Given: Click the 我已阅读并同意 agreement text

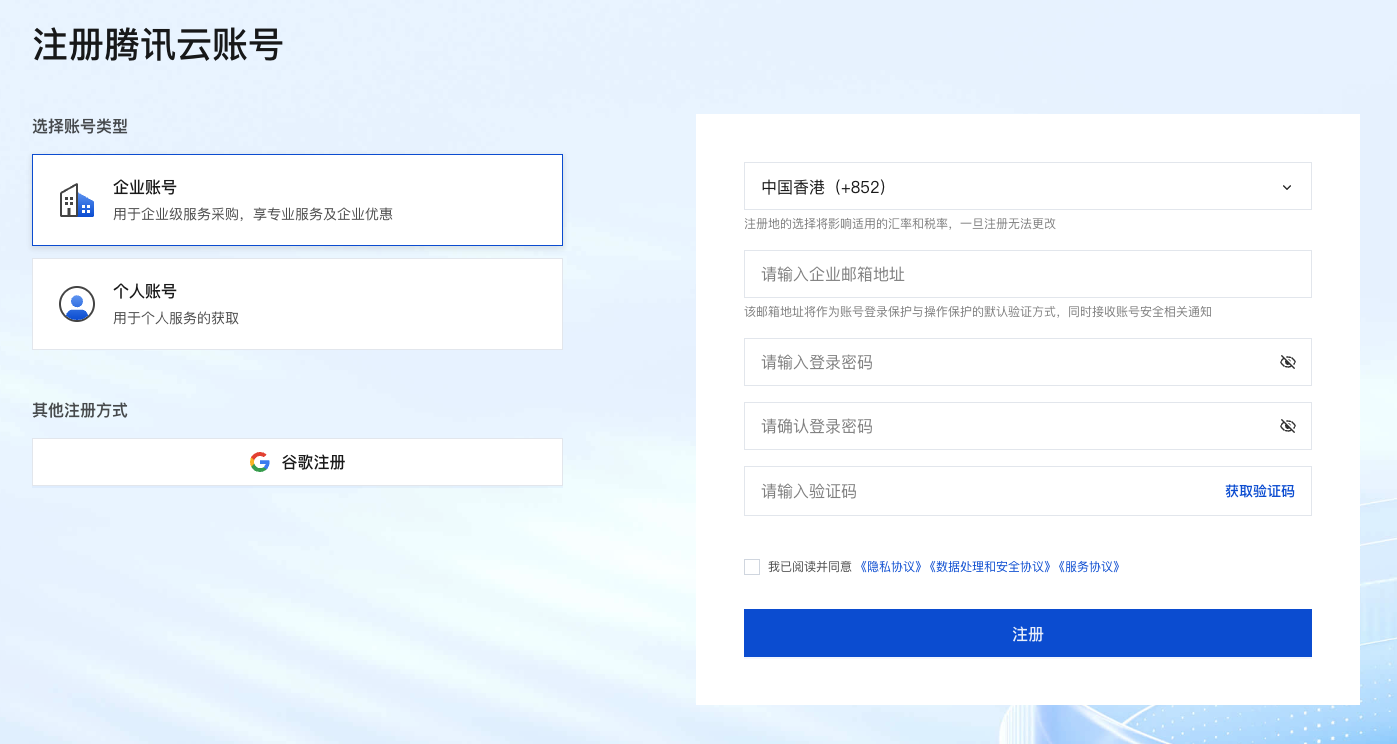Looking at the screenshot, I should pyautogui.click(x=810, y=567).
